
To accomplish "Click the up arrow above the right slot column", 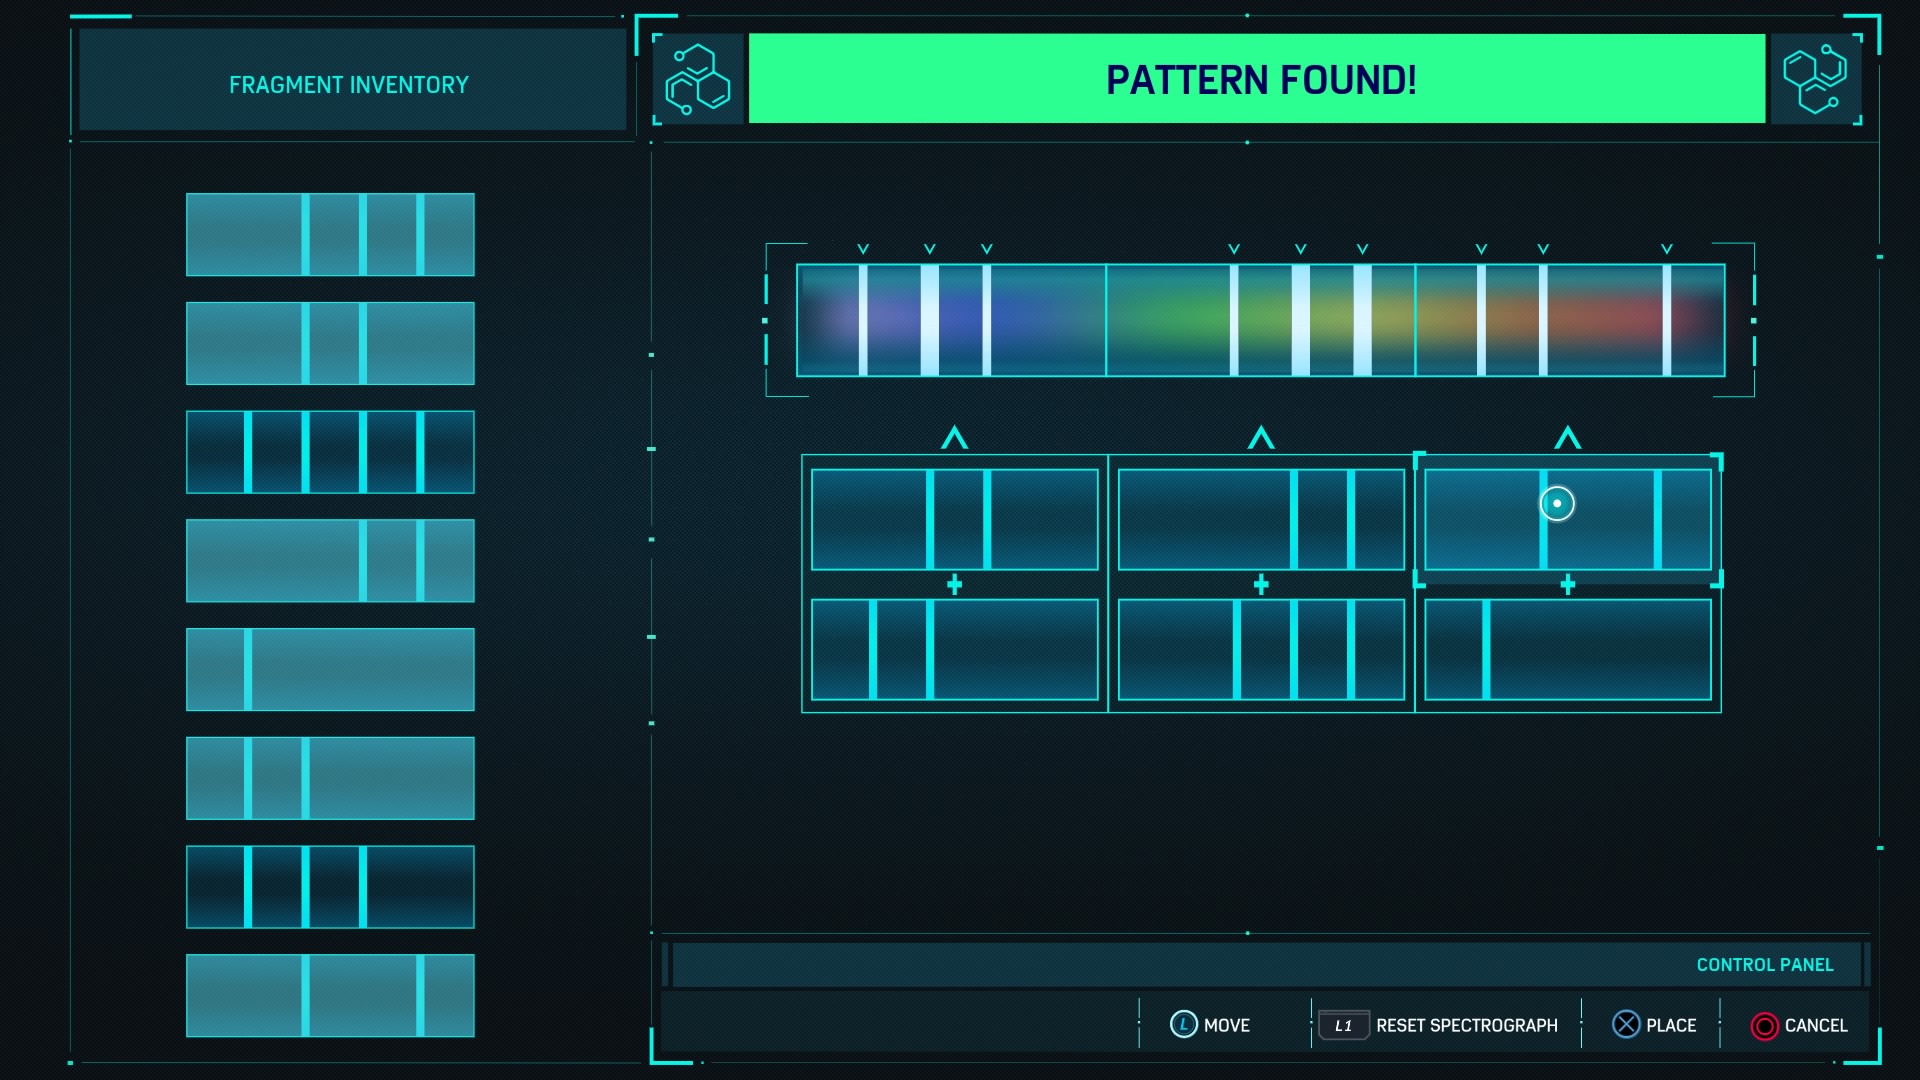I will point(1567,438).
